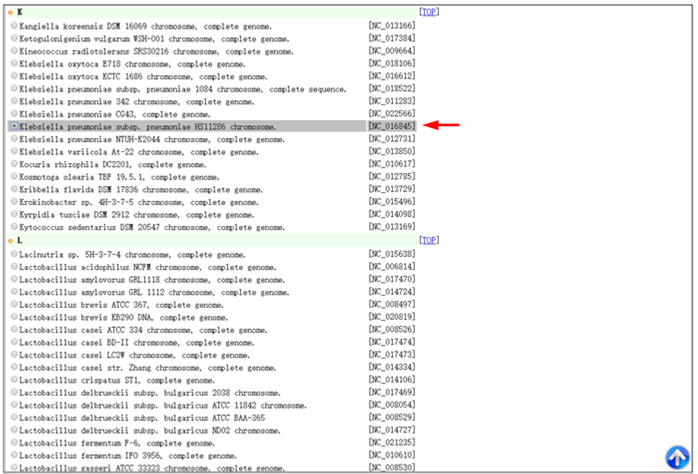Image resolution: width=698 pixels, height=474 pixels.
Task: Select Klebsiella pneumoniae HS11286 radio button
Action: tap(14, 127)
